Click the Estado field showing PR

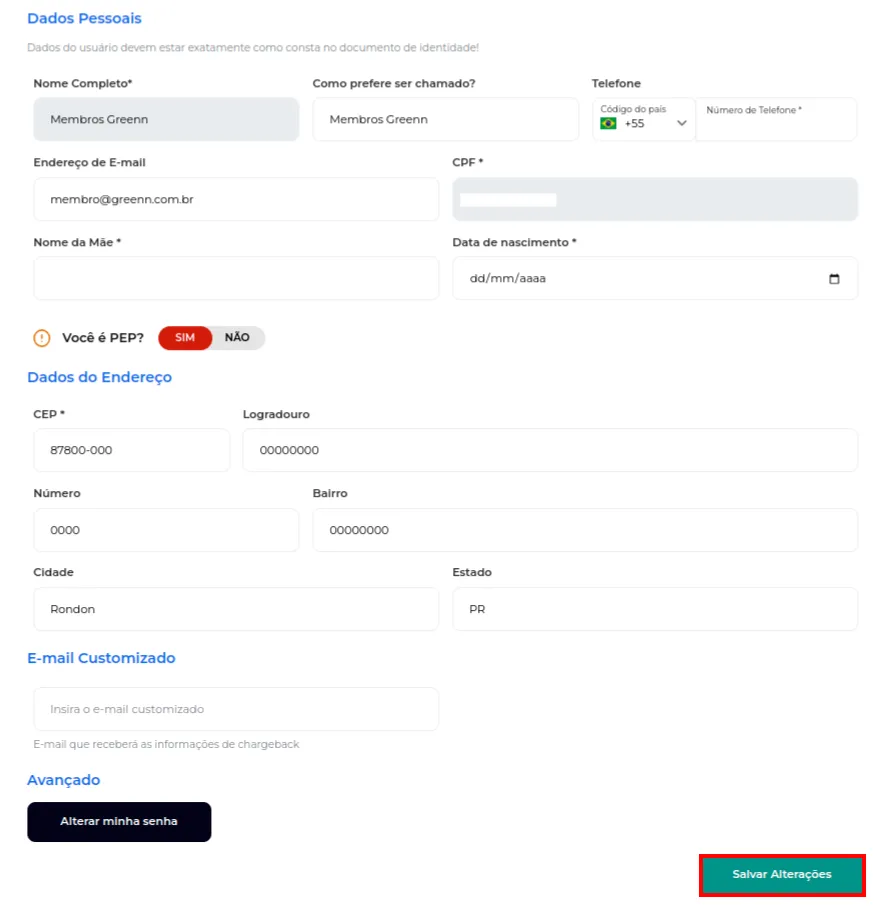pos(655,609)
